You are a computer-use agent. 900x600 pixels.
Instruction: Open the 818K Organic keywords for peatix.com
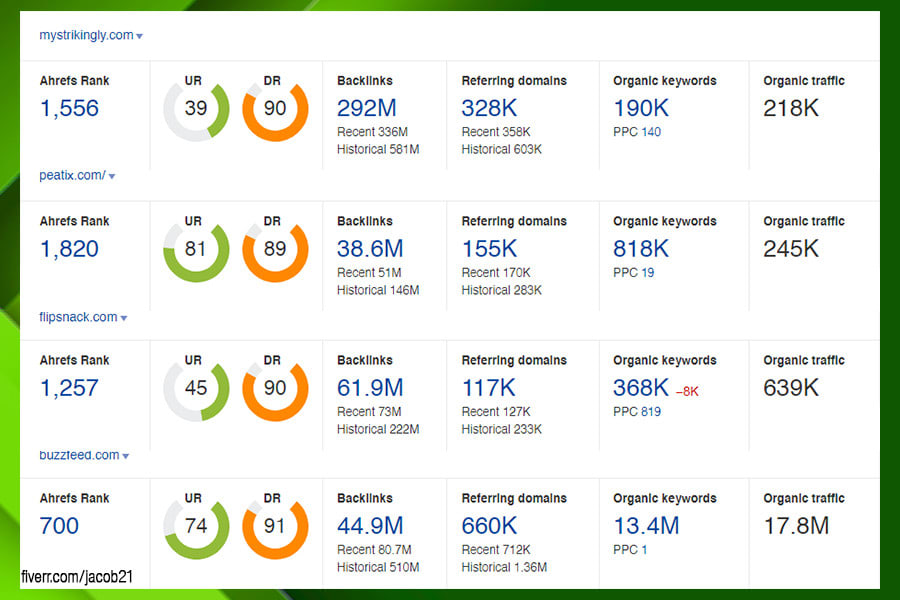639,247
